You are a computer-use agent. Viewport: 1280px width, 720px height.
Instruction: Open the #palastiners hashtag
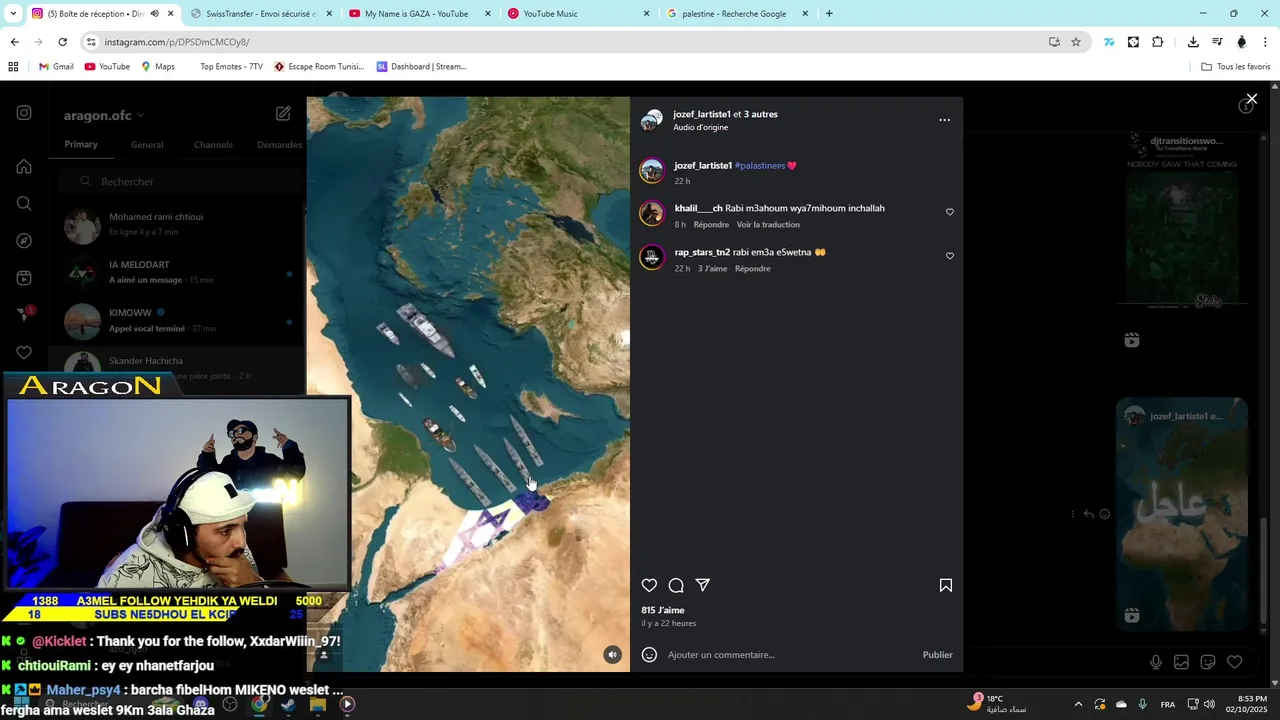coord(760,165)
